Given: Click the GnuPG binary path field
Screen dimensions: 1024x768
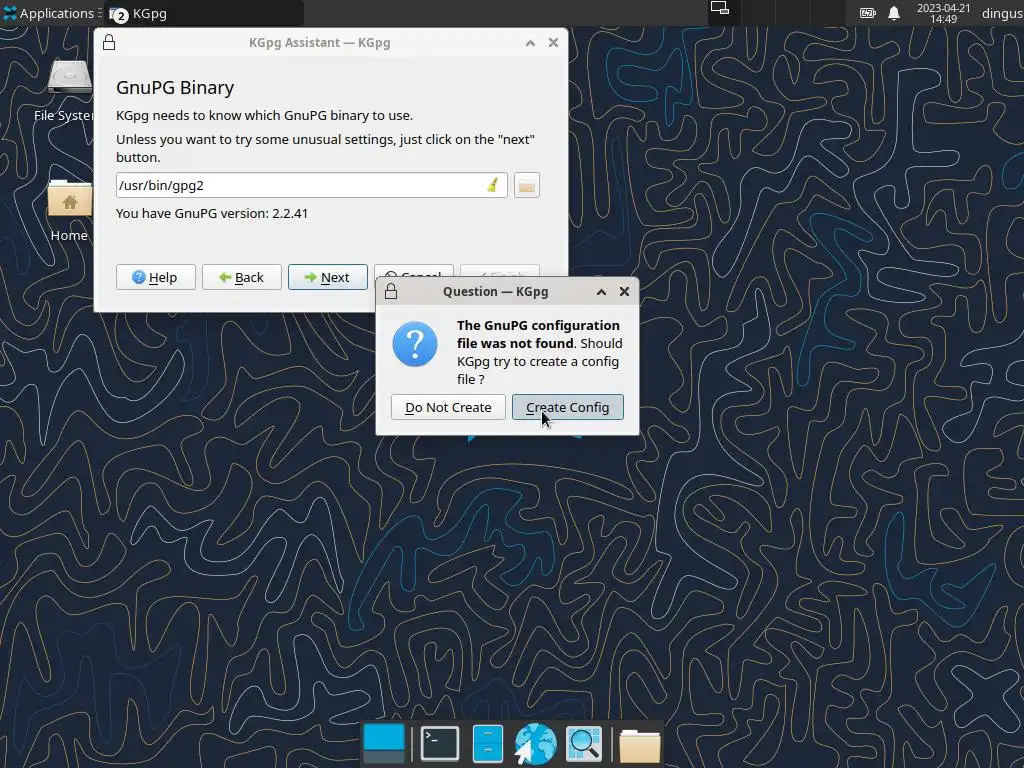Looking at the screenshot, I should 312,185.
